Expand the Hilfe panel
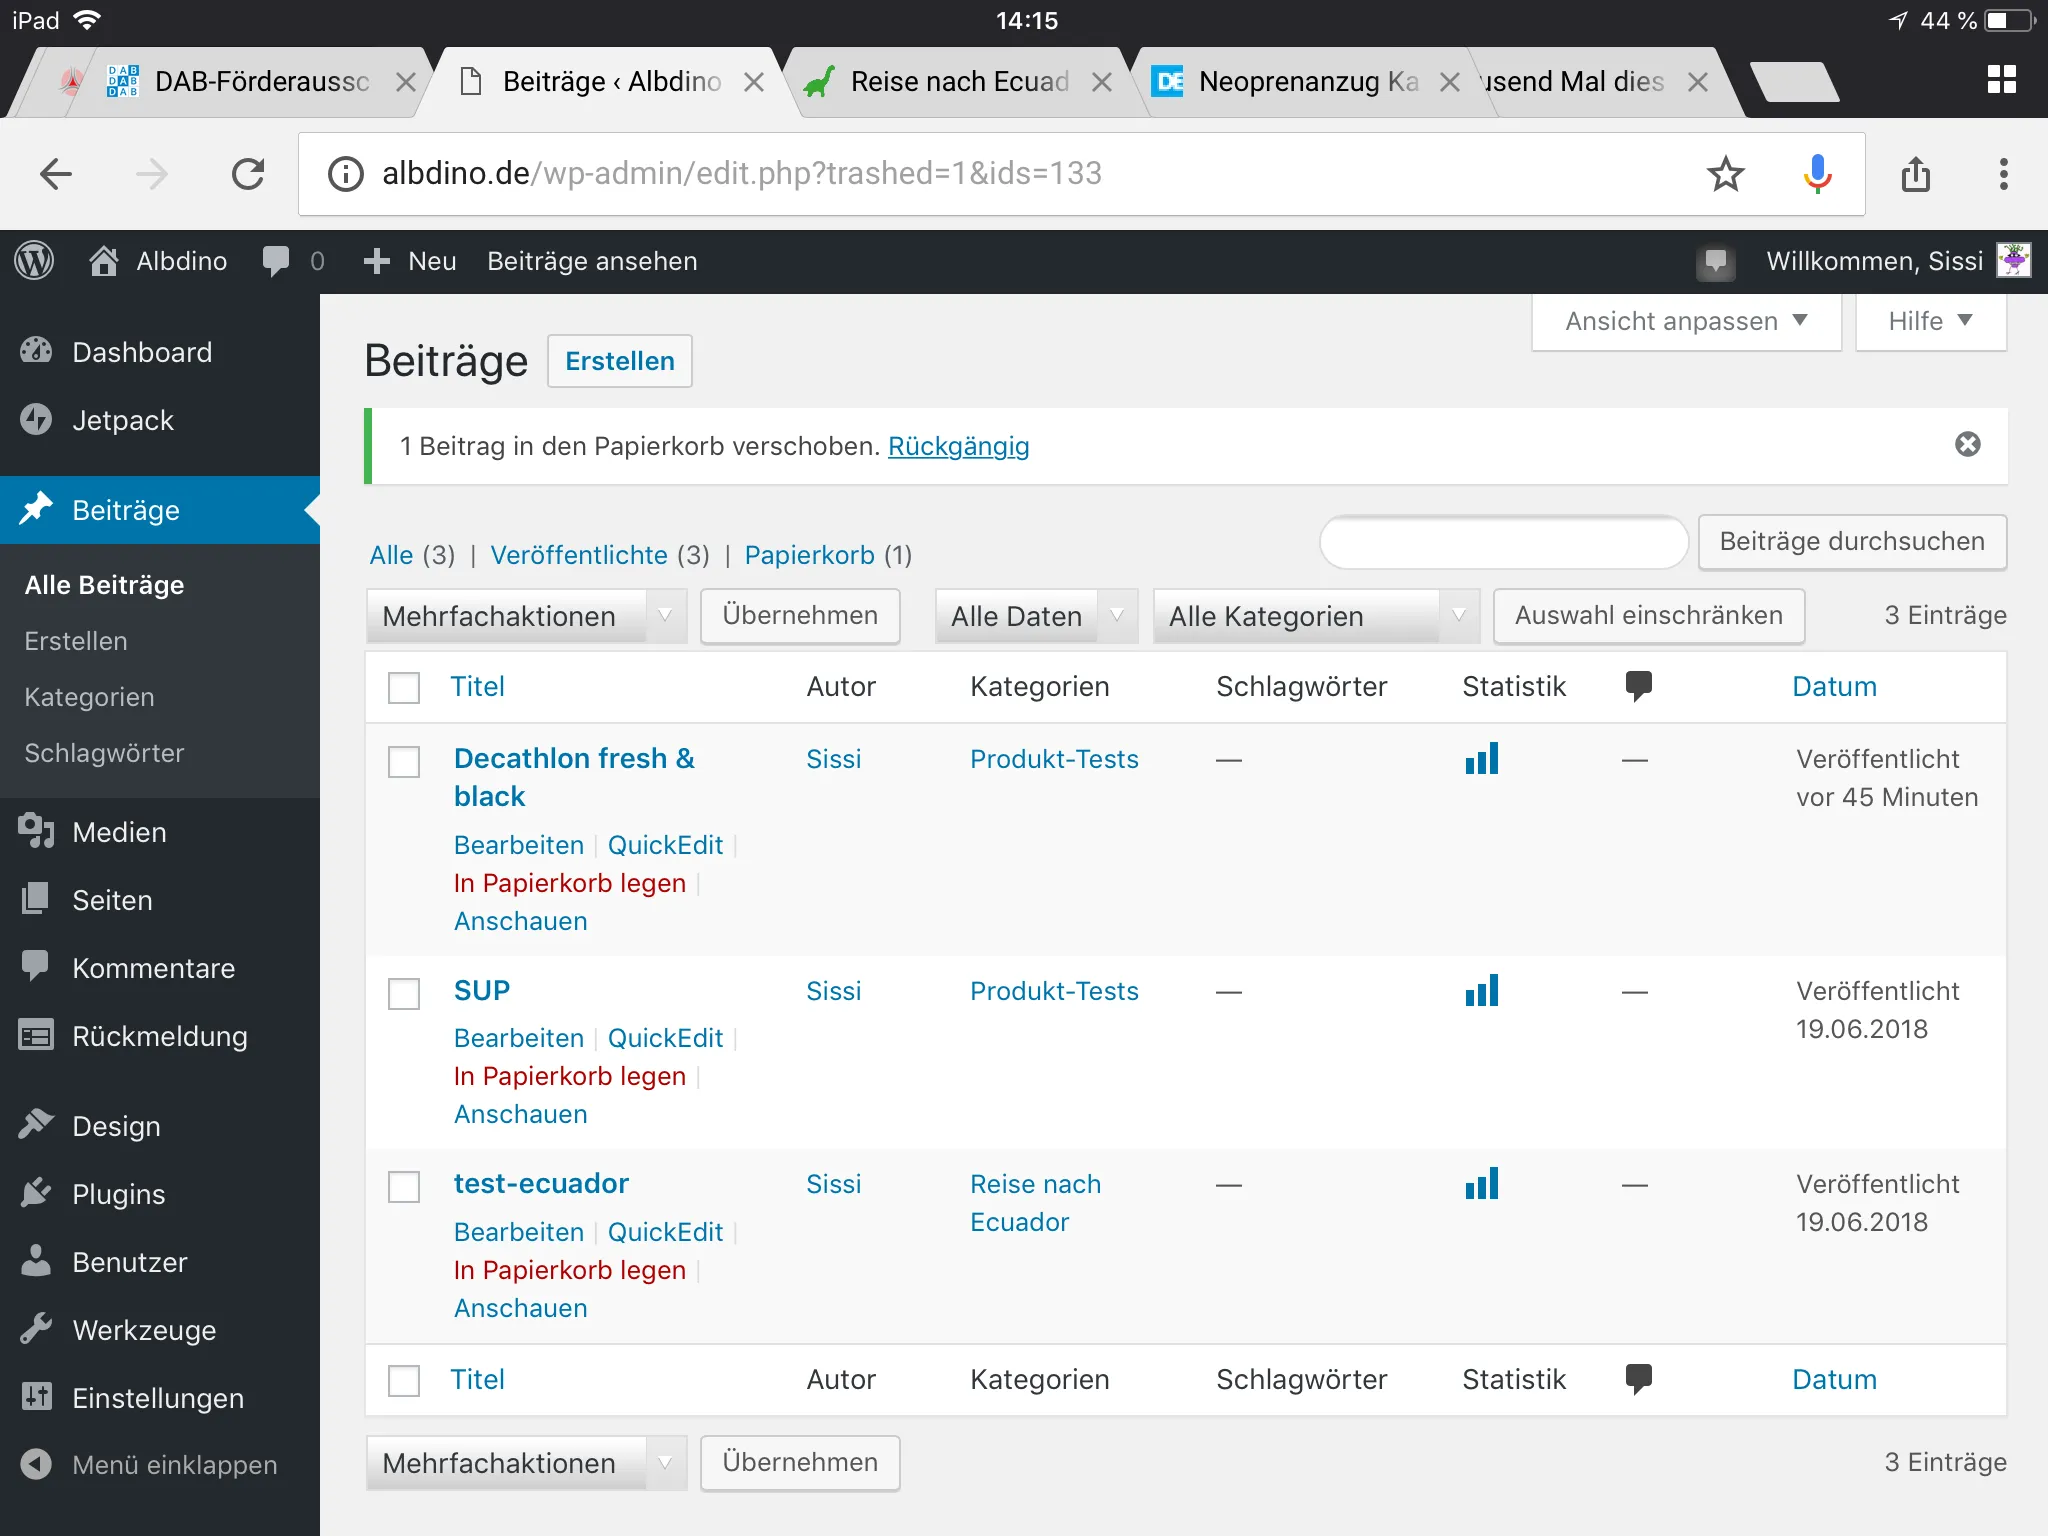The height and width of the screenshot is (1536, 2048). pos(1930,321)
